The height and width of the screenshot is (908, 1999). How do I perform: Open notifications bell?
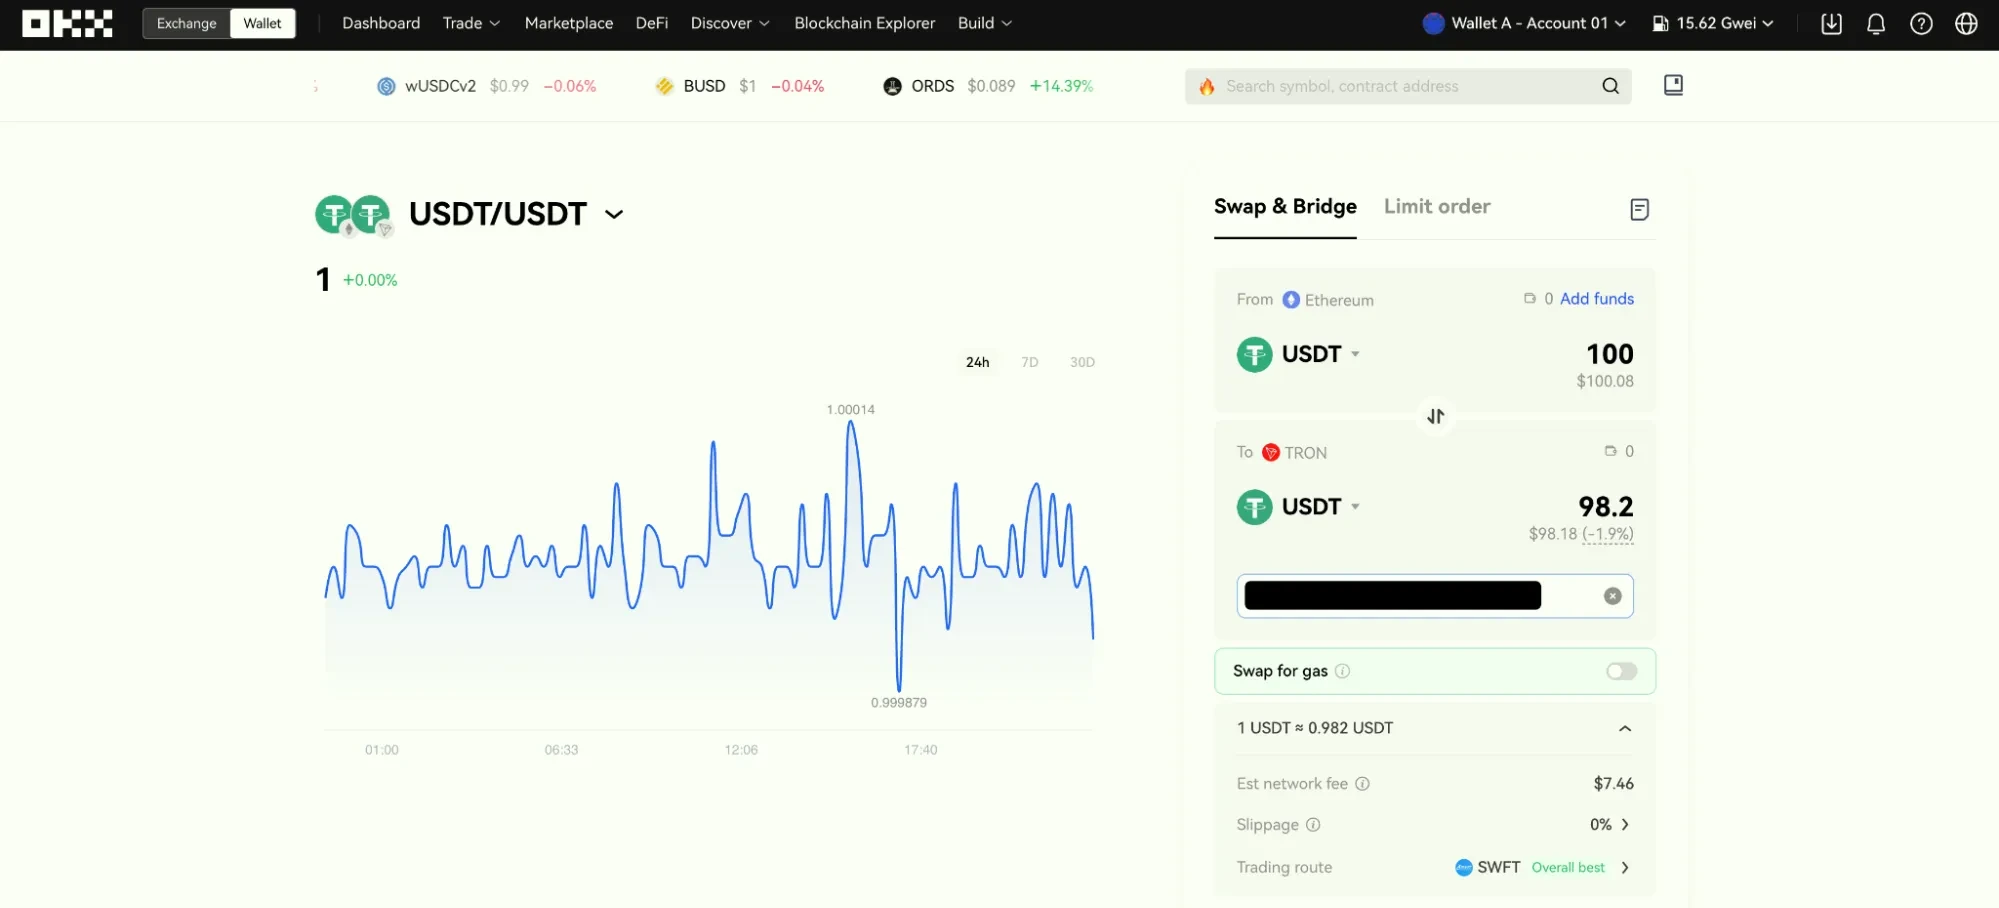pos(1876,24)
